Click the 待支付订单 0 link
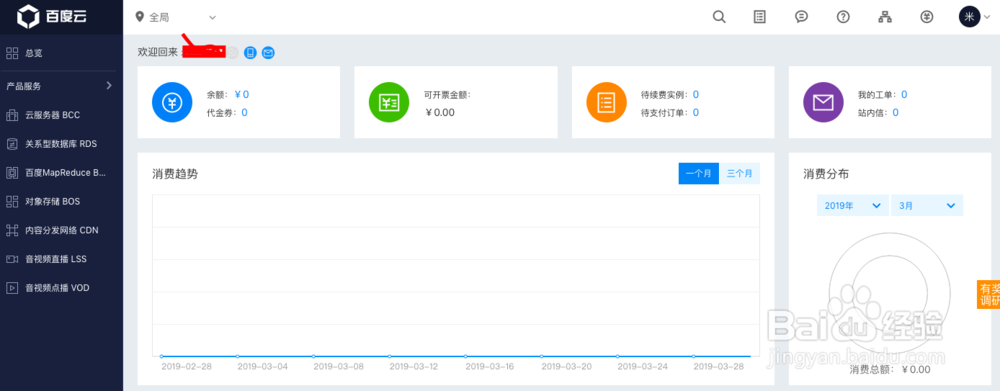This screenshot has height=391, width=1000. [x=696, y=112]
